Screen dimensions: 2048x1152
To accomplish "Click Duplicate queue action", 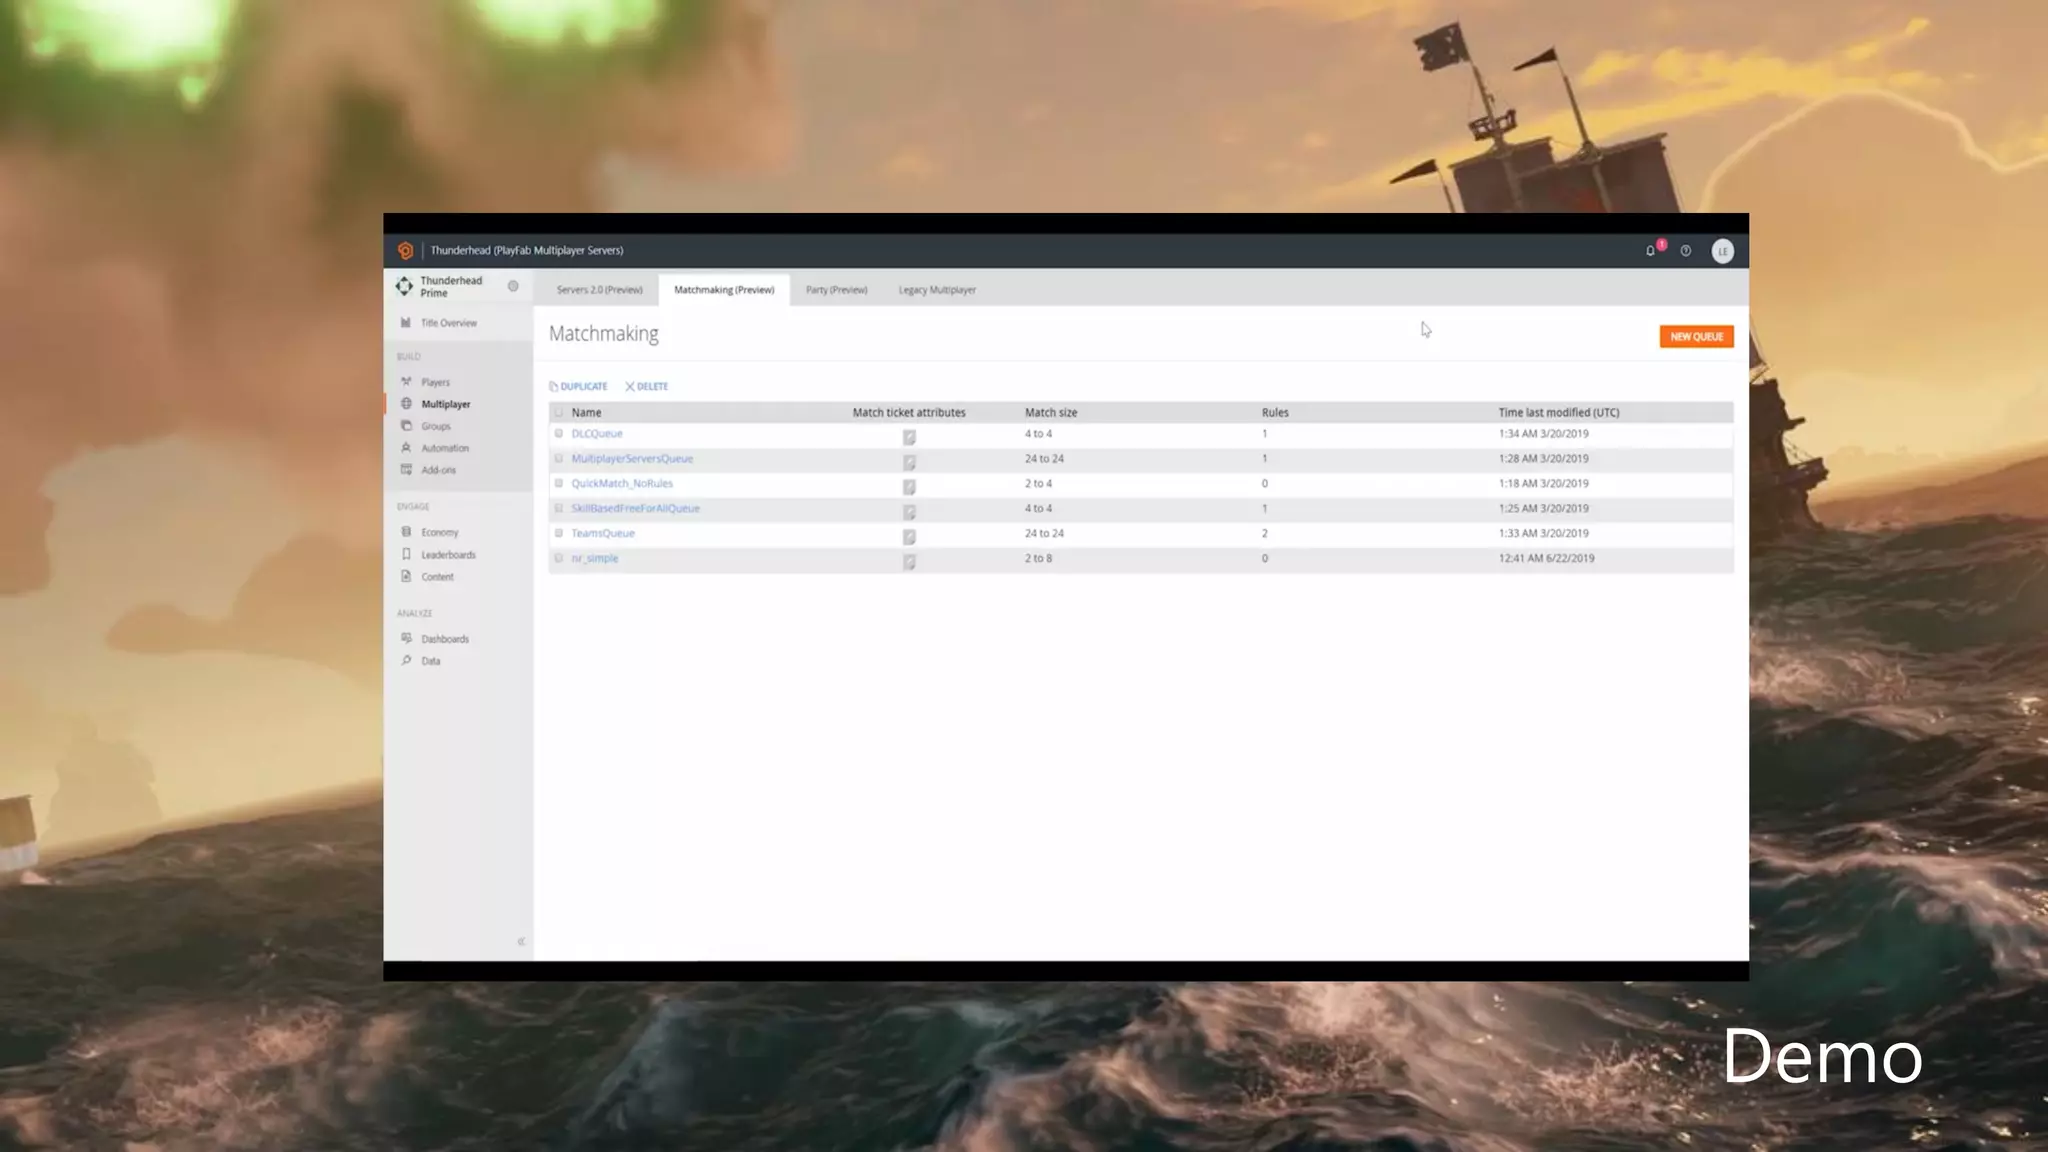I will tap(579, 386).
